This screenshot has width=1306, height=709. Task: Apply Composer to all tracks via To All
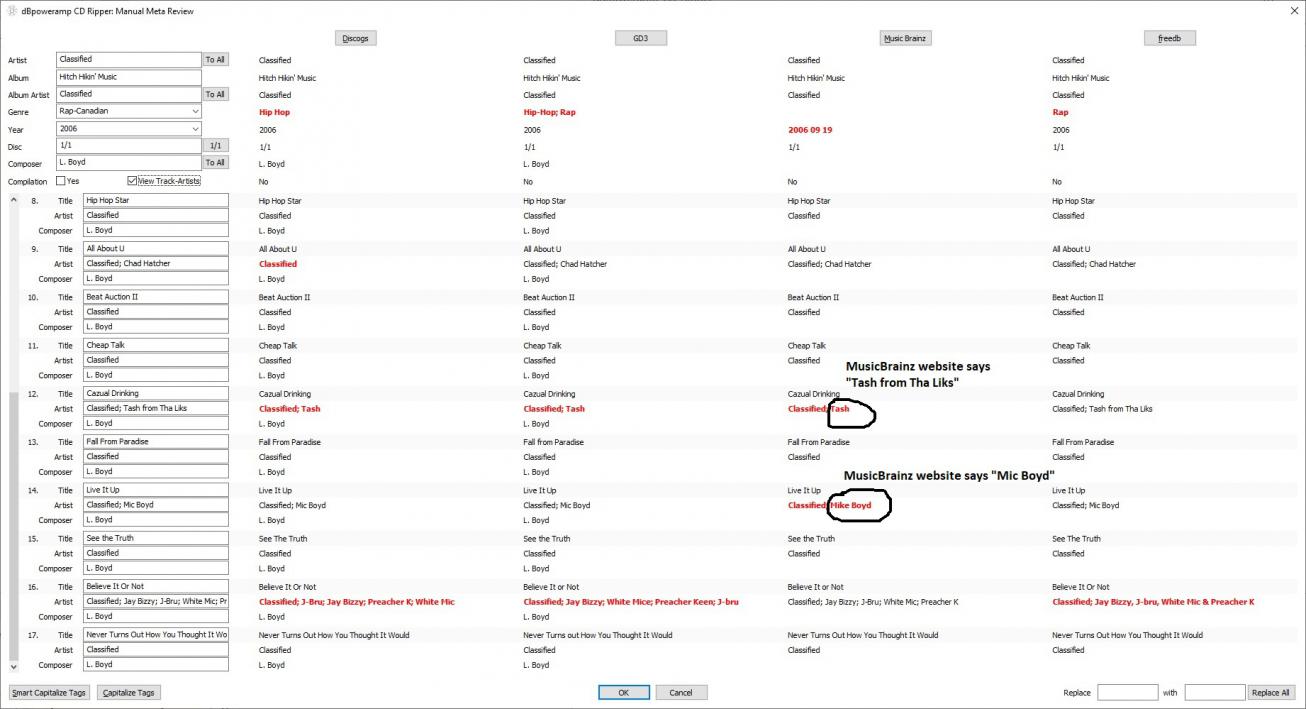(x=215, y=162)
